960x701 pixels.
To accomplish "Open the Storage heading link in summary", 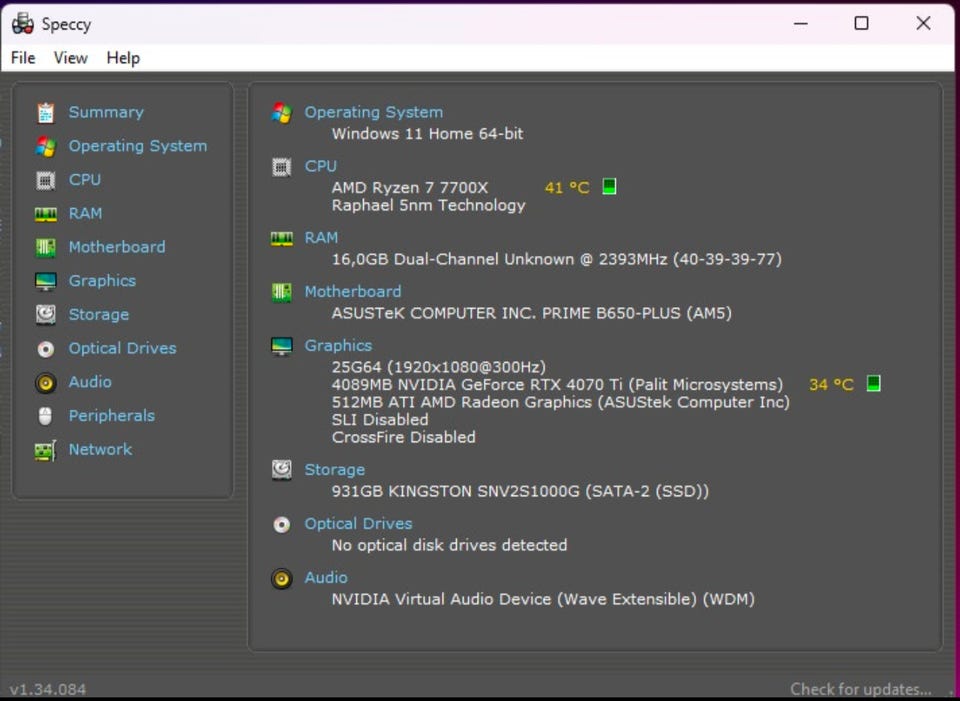I will (335, 470).
